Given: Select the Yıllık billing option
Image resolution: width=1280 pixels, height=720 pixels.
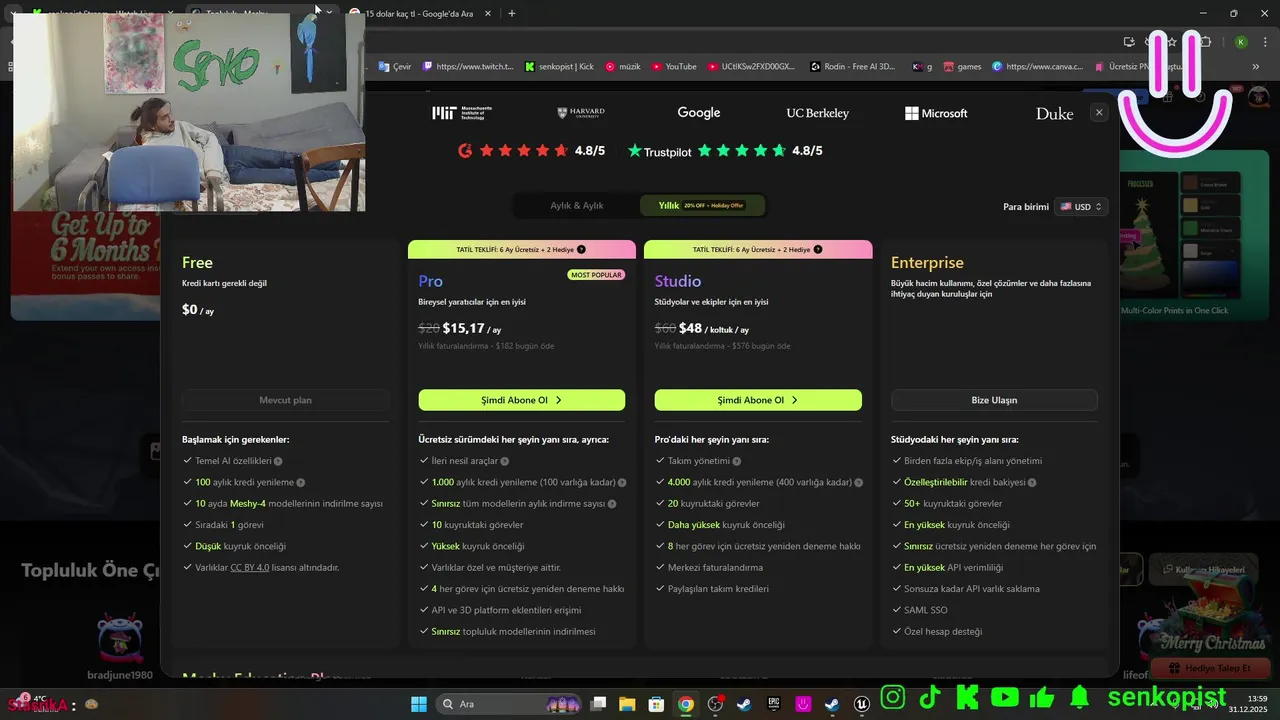Looking at the screenshot, I should 703,206.
